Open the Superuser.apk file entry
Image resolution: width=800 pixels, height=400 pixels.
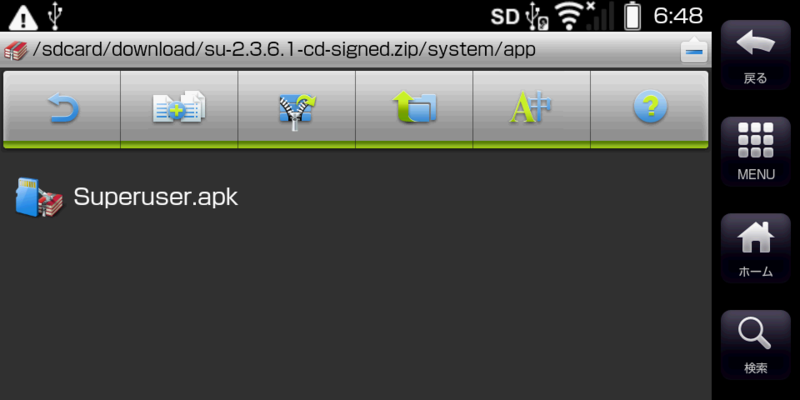356,197
